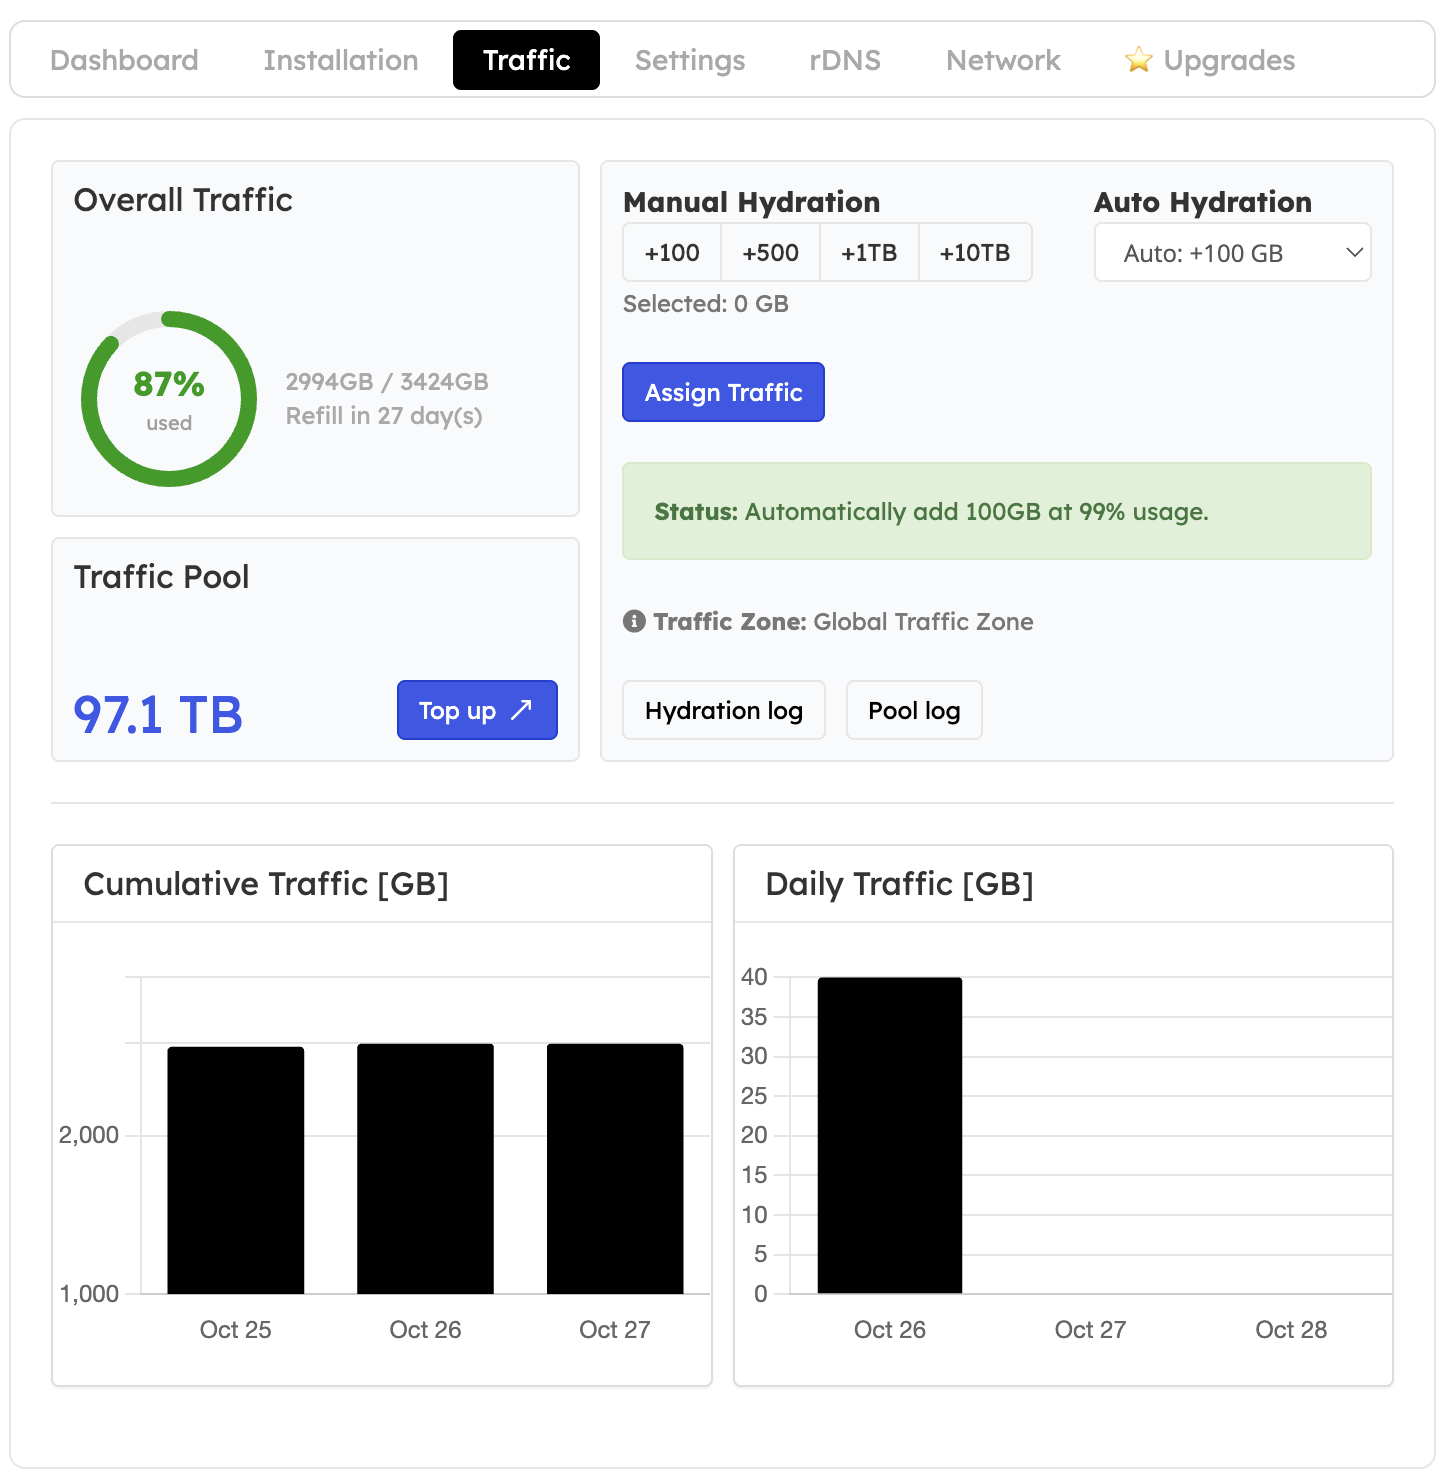Viewport: 1448px width, 1482px height.
Task: View the Pool log
Action: [x=913, y=710]
